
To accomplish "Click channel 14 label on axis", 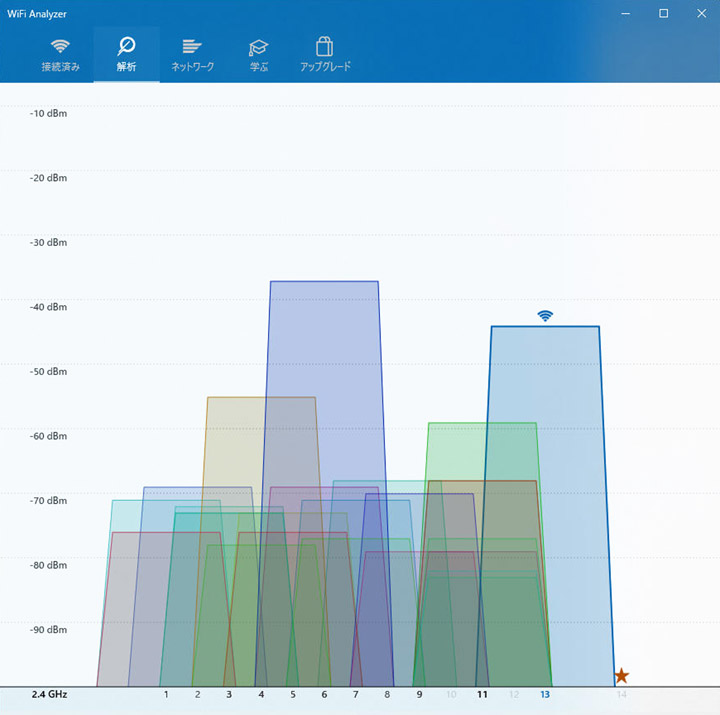I will (621, 694).
